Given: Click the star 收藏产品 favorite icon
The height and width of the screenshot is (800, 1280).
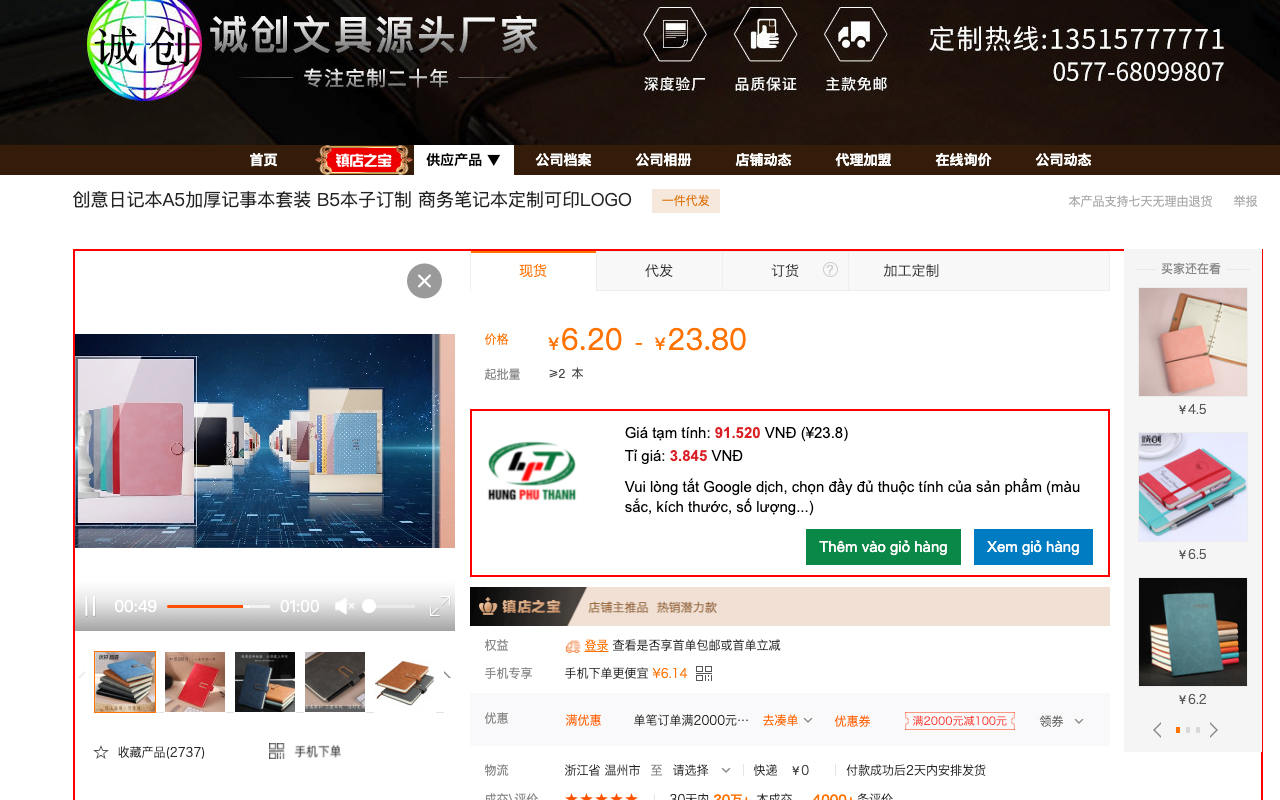Looking at the screenshot, I should 100,752.
